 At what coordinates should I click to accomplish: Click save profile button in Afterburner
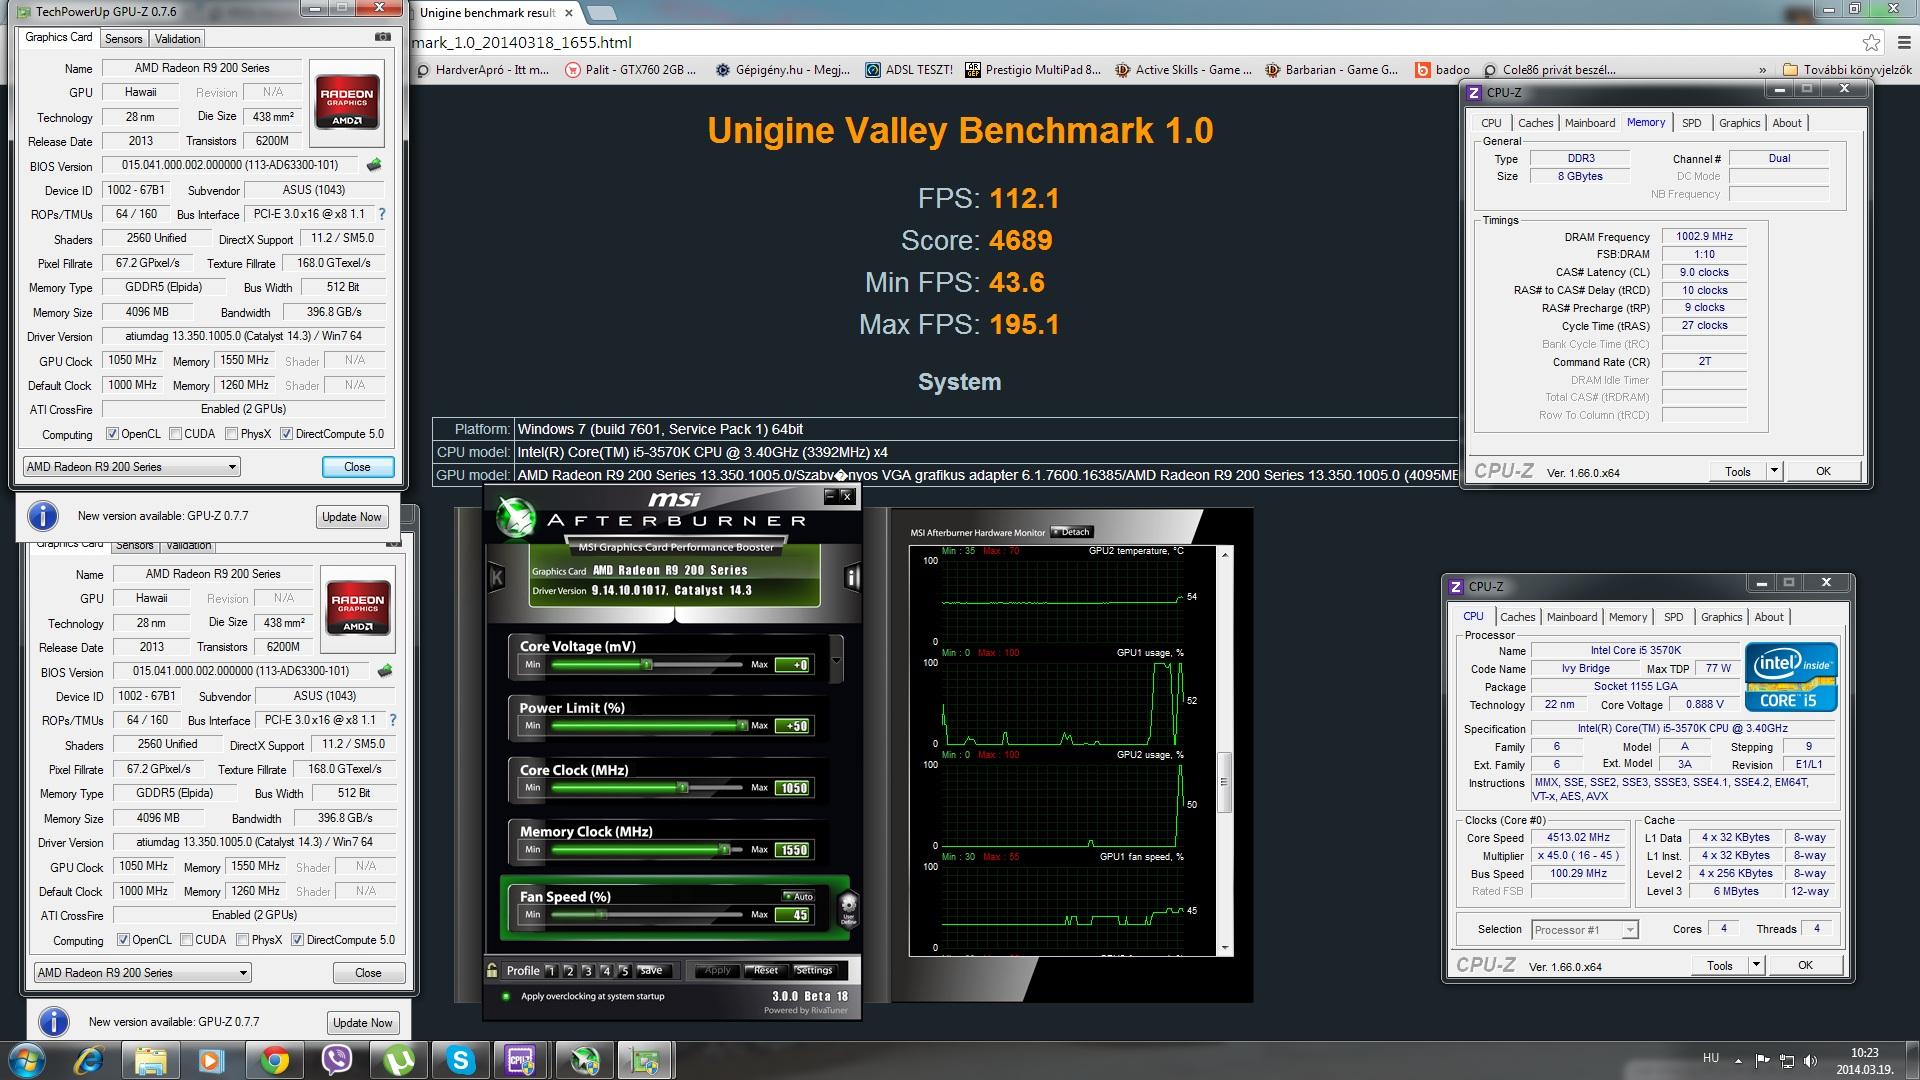pos(651,970)
